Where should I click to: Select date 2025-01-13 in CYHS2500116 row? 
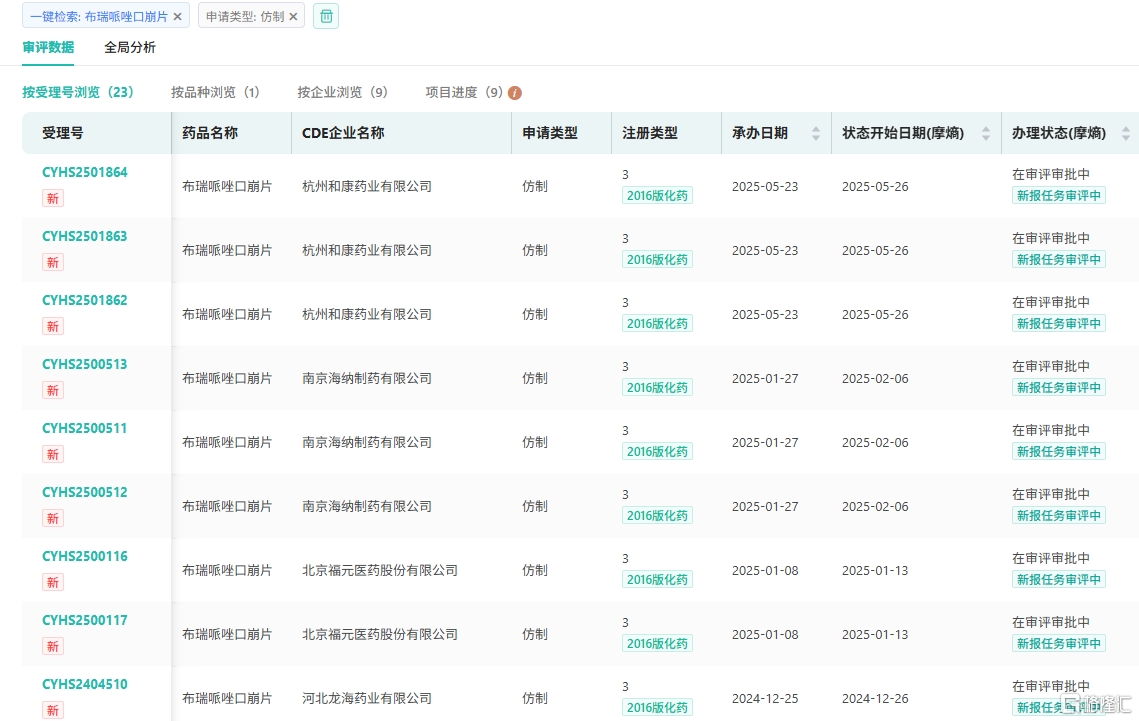click(x=875, y=571)
